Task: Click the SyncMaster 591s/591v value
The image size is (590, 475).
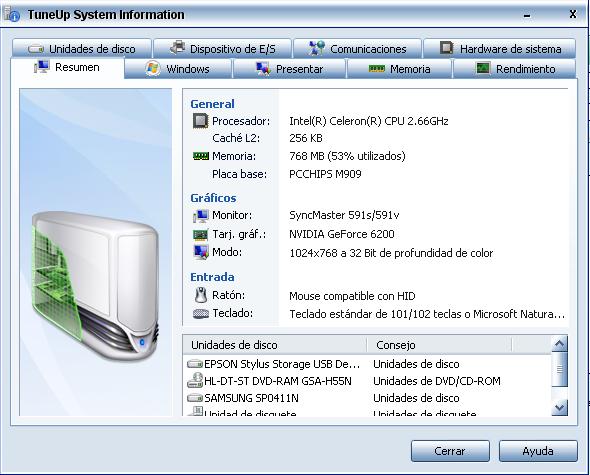Action: tap(344, 215)
